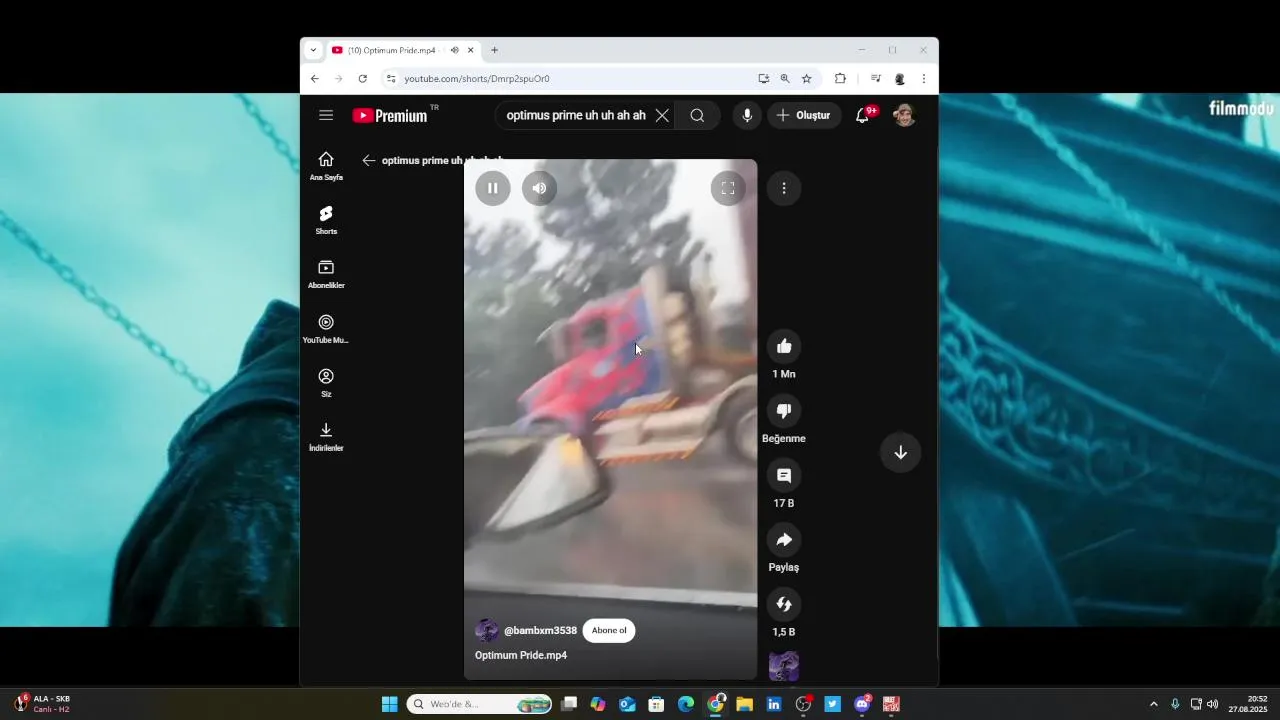Open the sound thumbnail under remix
Screen dimensions: 1280x720
pyautogui.click(x=784, y=666)
